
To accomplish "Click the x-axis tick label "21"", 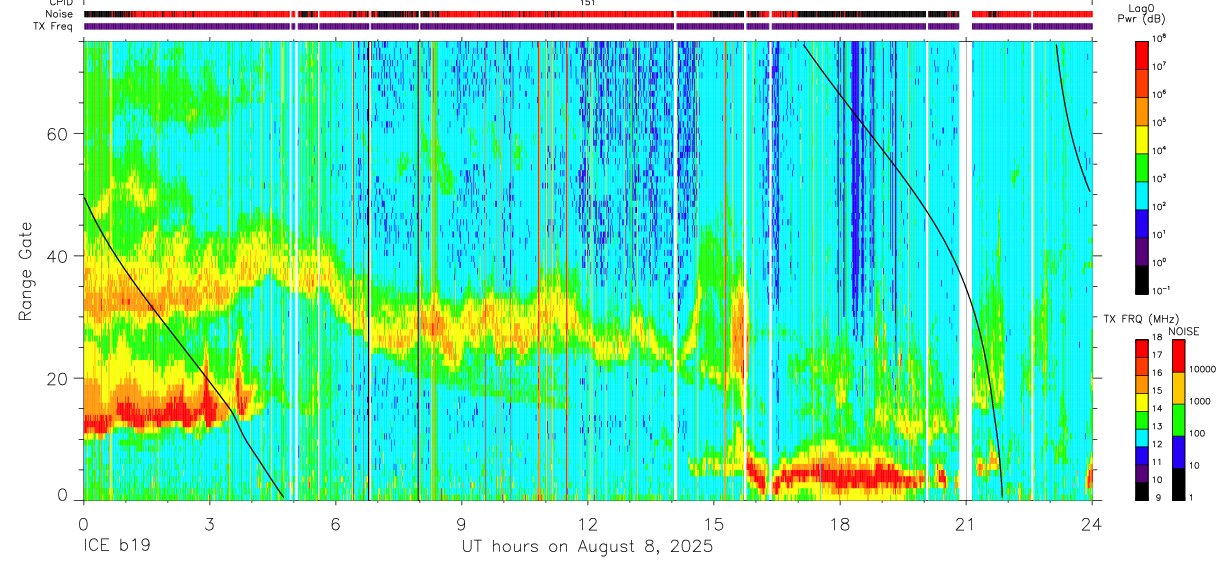I will point(965,523).
